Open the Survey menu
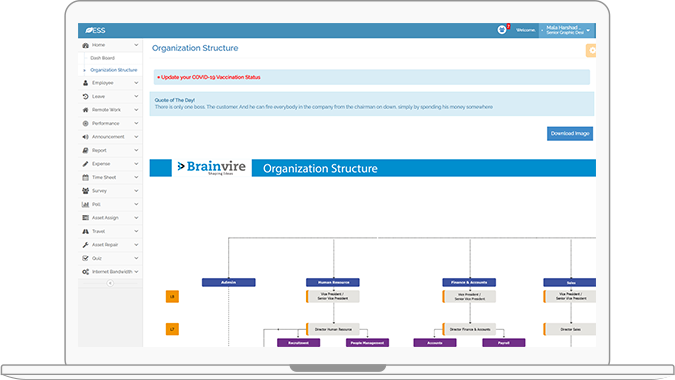The height and width of the screenshot is (380, 675). coord(110,191)
